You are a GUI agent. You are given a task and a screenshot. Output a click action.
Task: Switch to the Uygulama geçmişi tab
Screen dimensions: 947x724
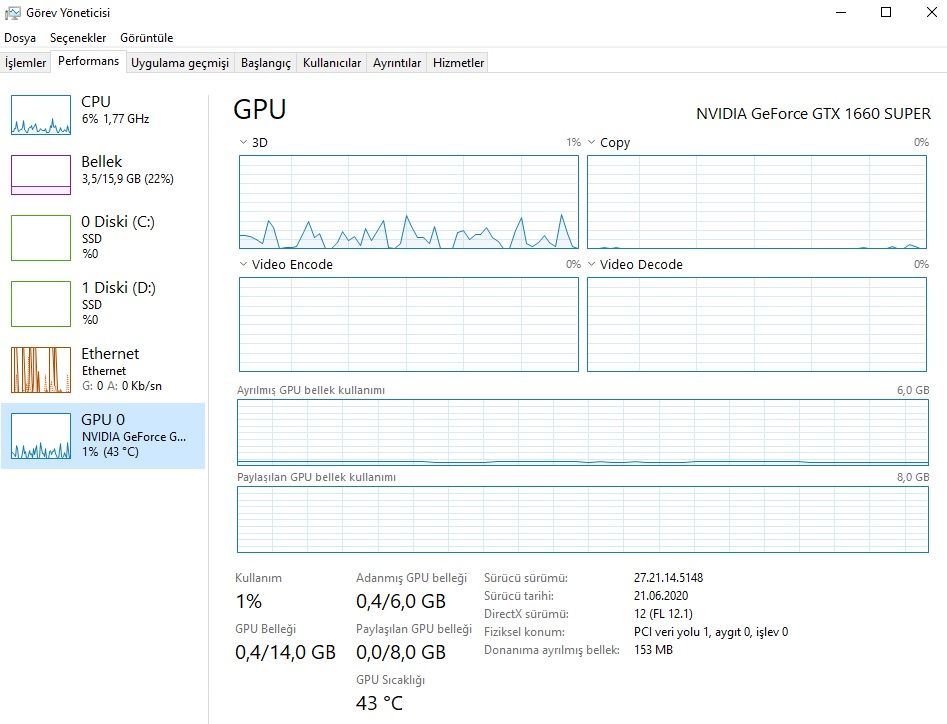click(180, 63)
